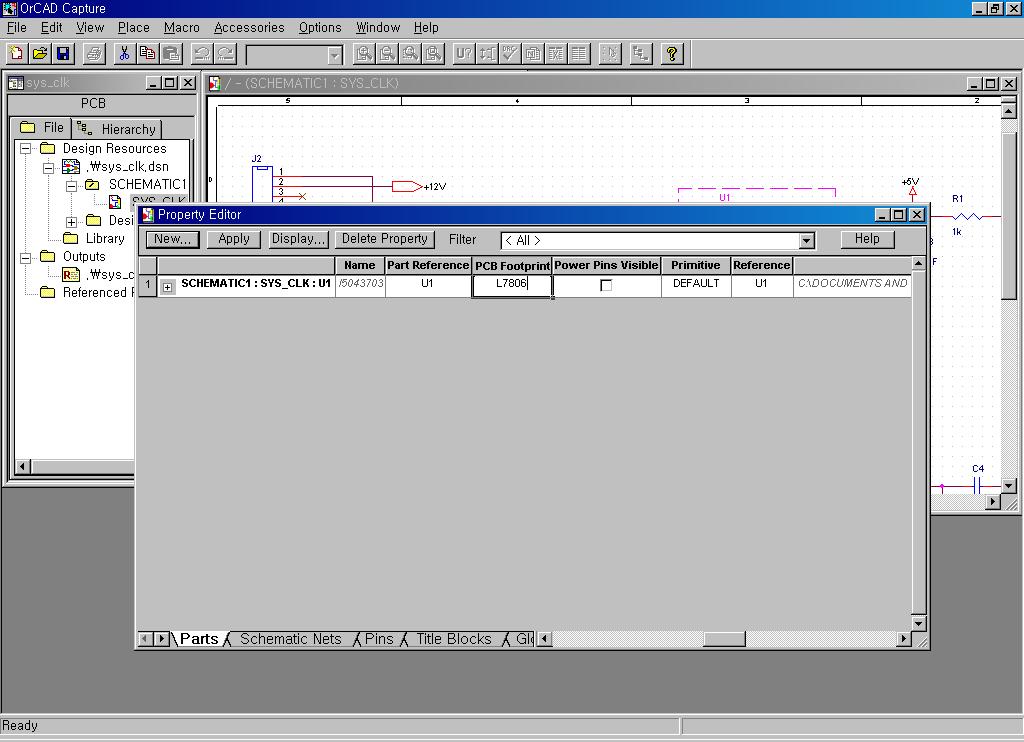The image size is (1024, 742).
Task: Click the Display... button
Action: (x=298, y=239)
